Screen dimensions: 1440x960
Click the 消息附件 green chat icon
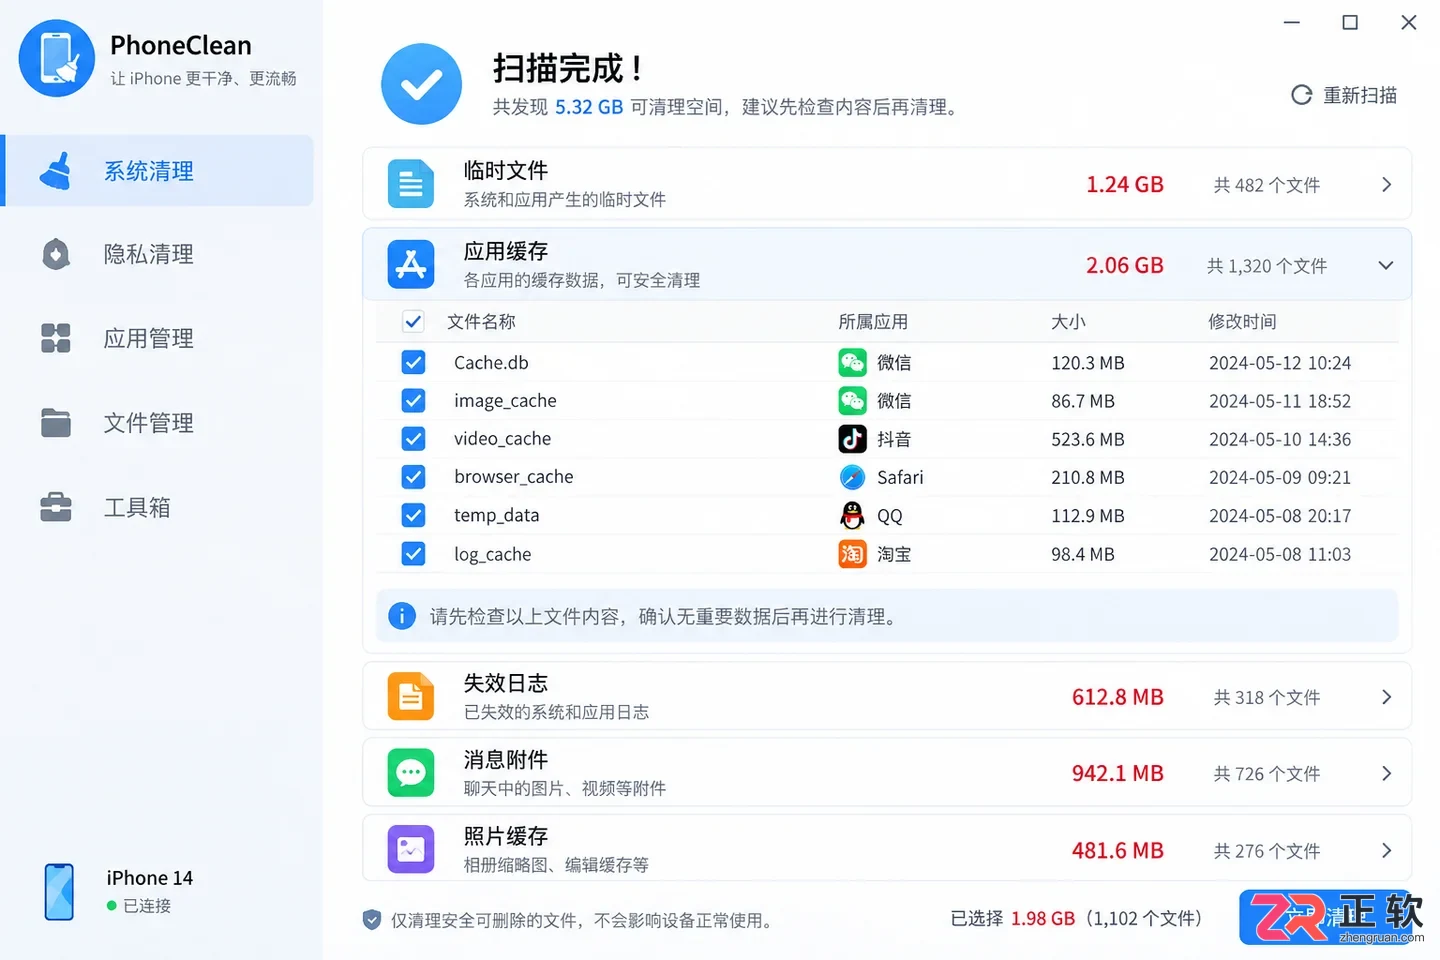click(411, 773)
